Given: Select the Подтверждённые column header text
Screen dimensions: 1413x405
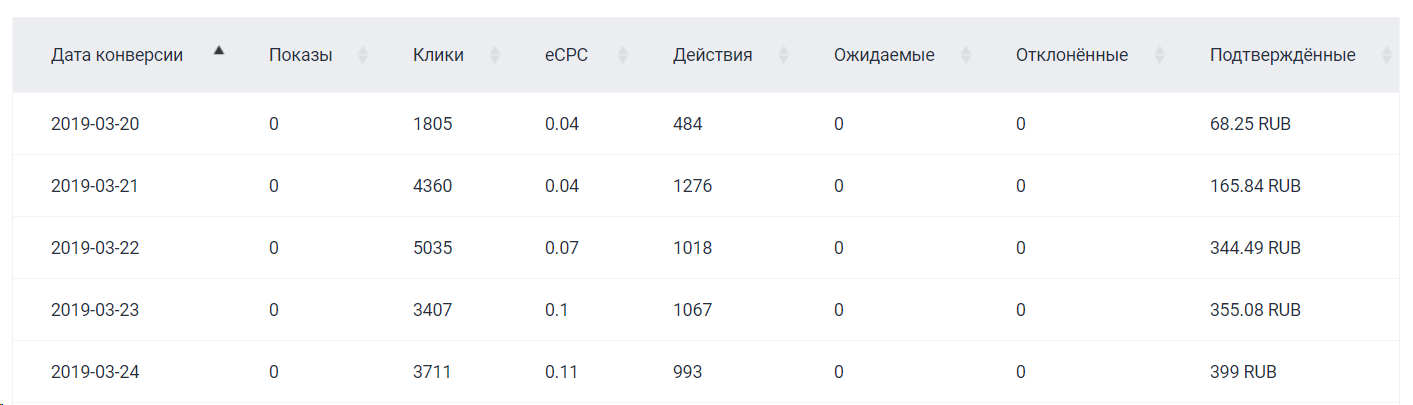Looking at the screenshot, I should tap(1282, 55).
